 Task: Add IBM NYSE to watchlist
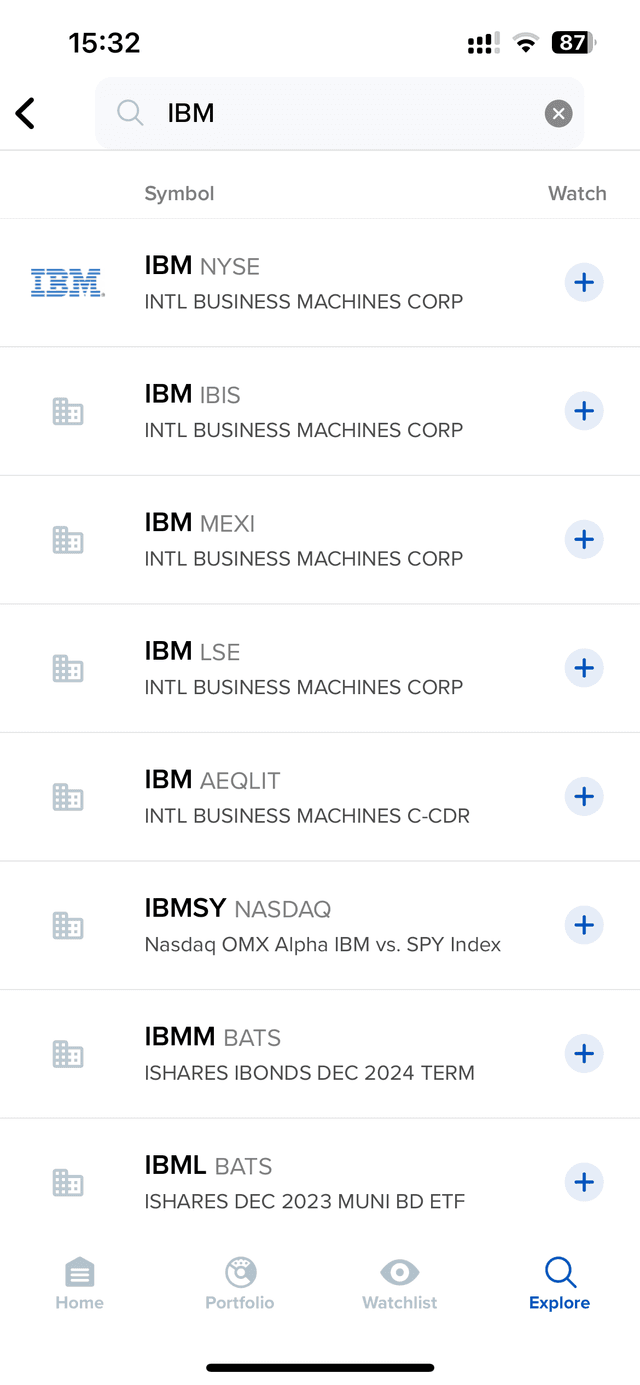(584, 282)
